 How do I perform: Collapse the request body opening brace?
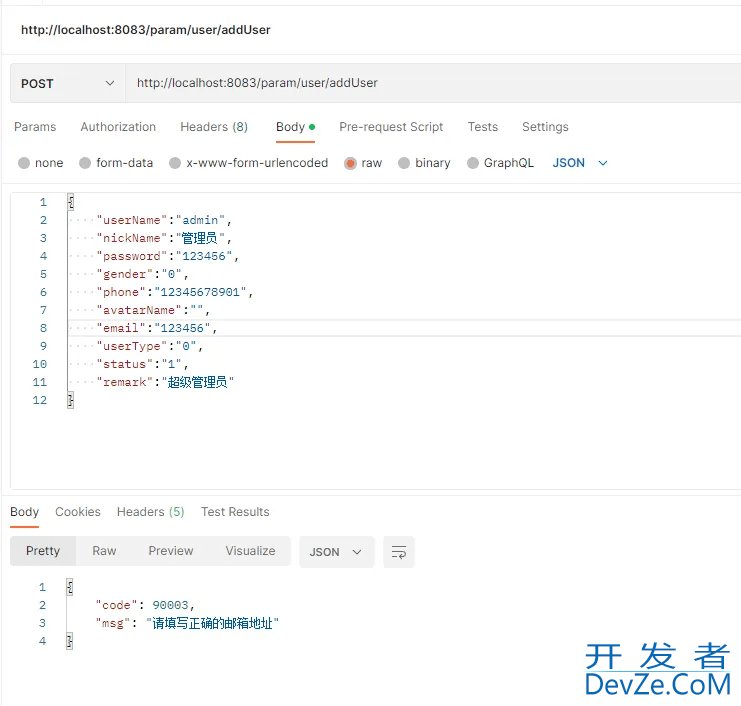(70, 202)
